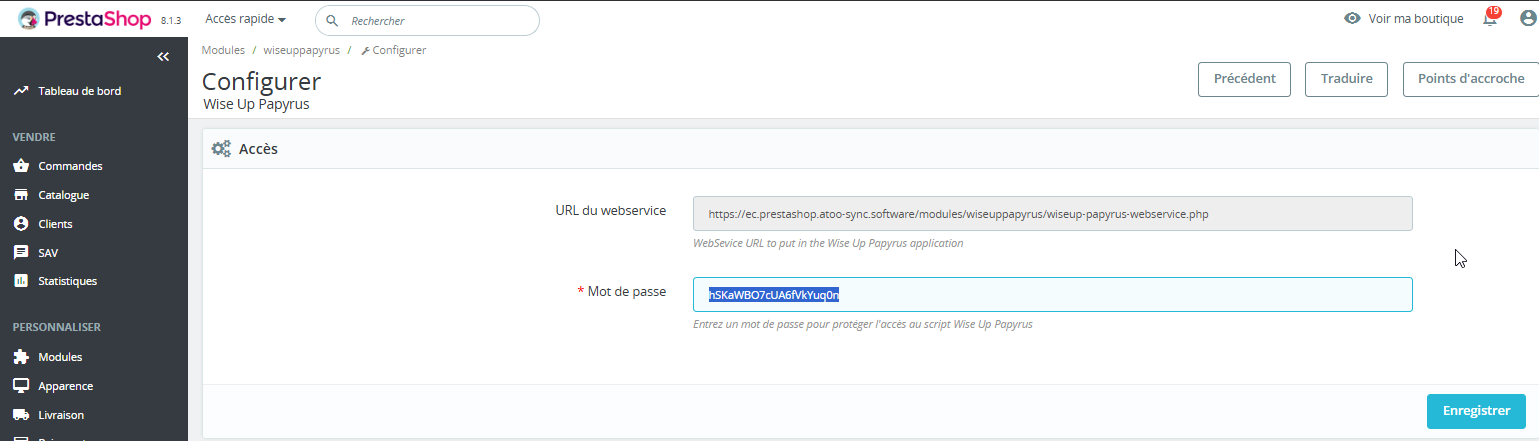
Task: Collapse the sidebar menu
Action: pos(163,57)
